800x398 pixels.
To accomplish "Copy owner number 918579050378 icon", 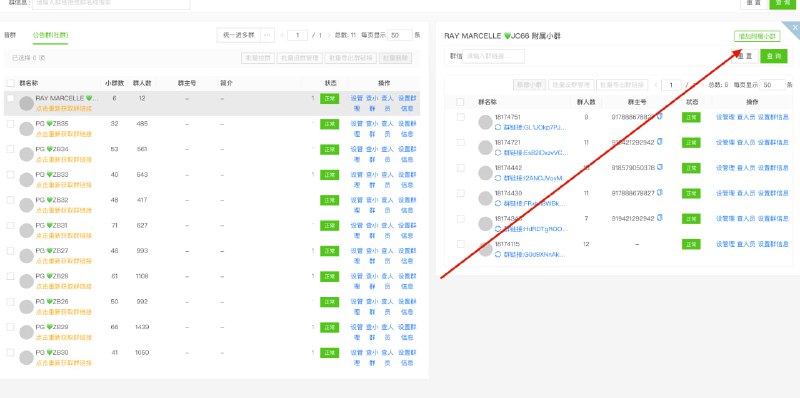I will pyautogui.click(x=660, y=167).
